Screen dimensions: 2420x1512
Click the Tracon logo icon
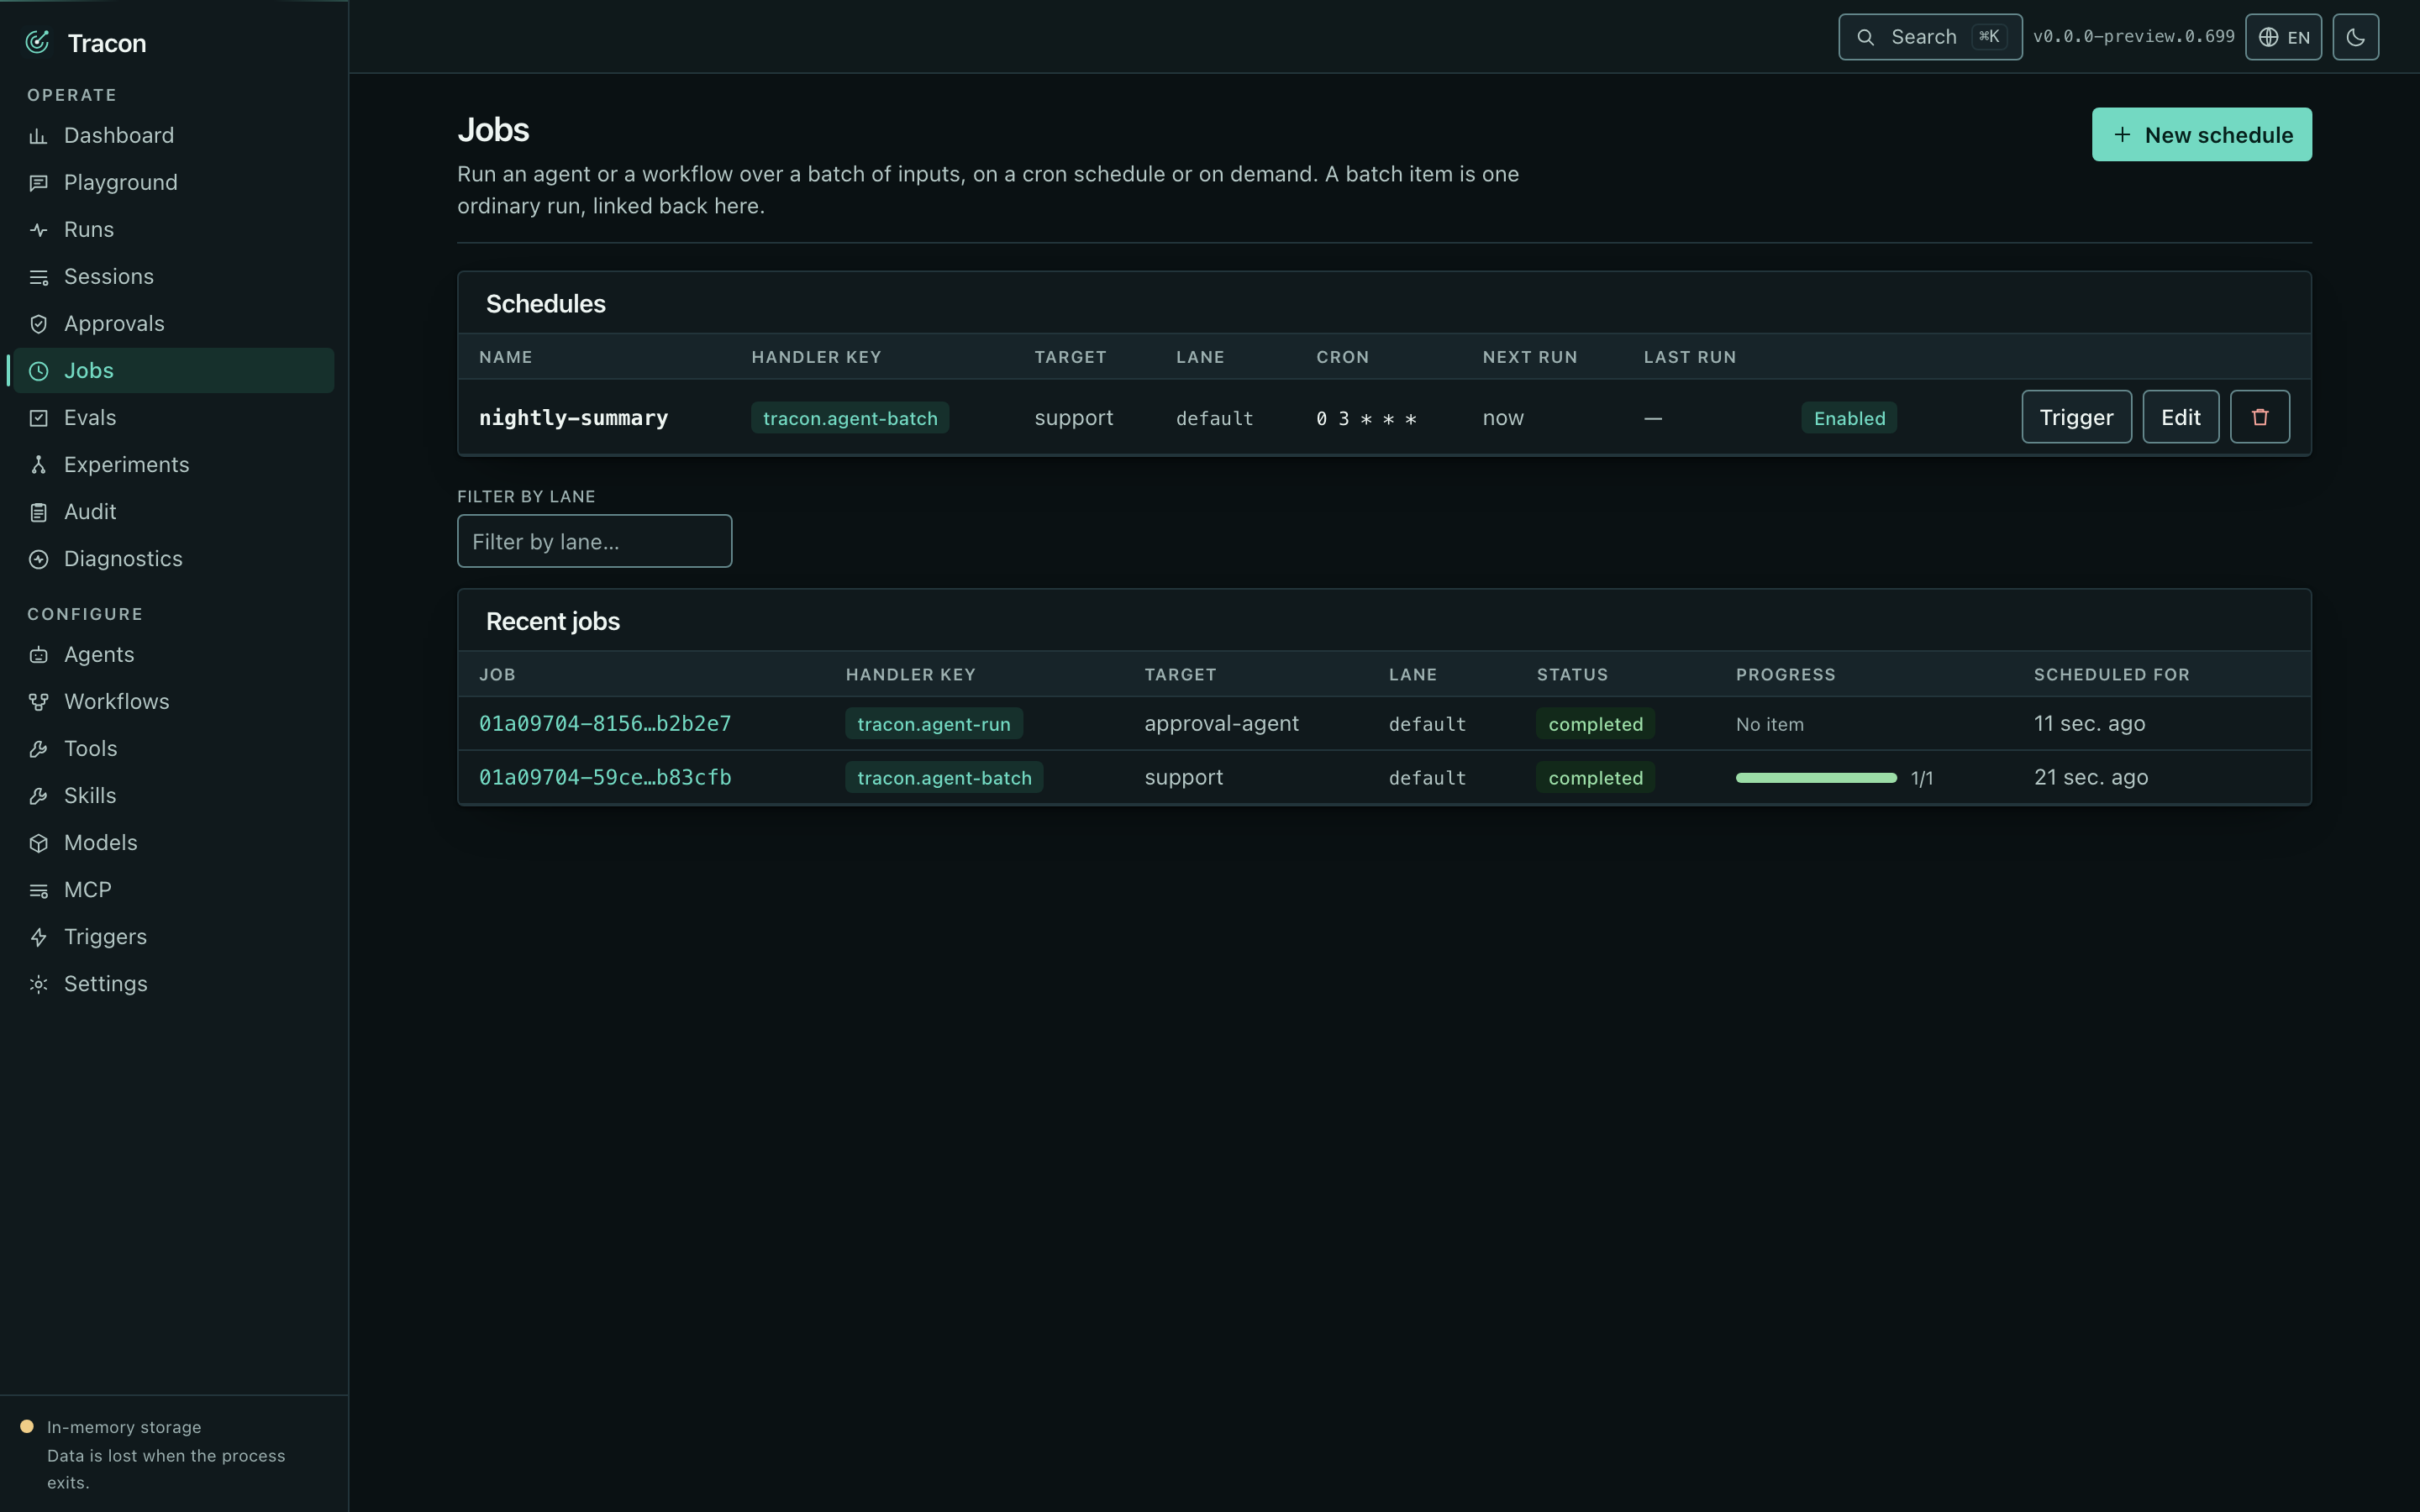tap(37, 42)
